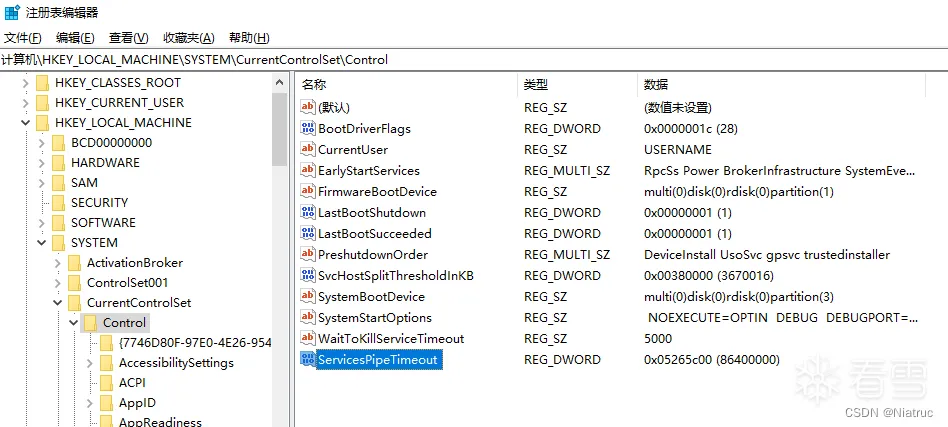948x427 pixels.
Task: Click the folder icon of HKEY_CLASSES_ROOT
Action: point(42,83)
